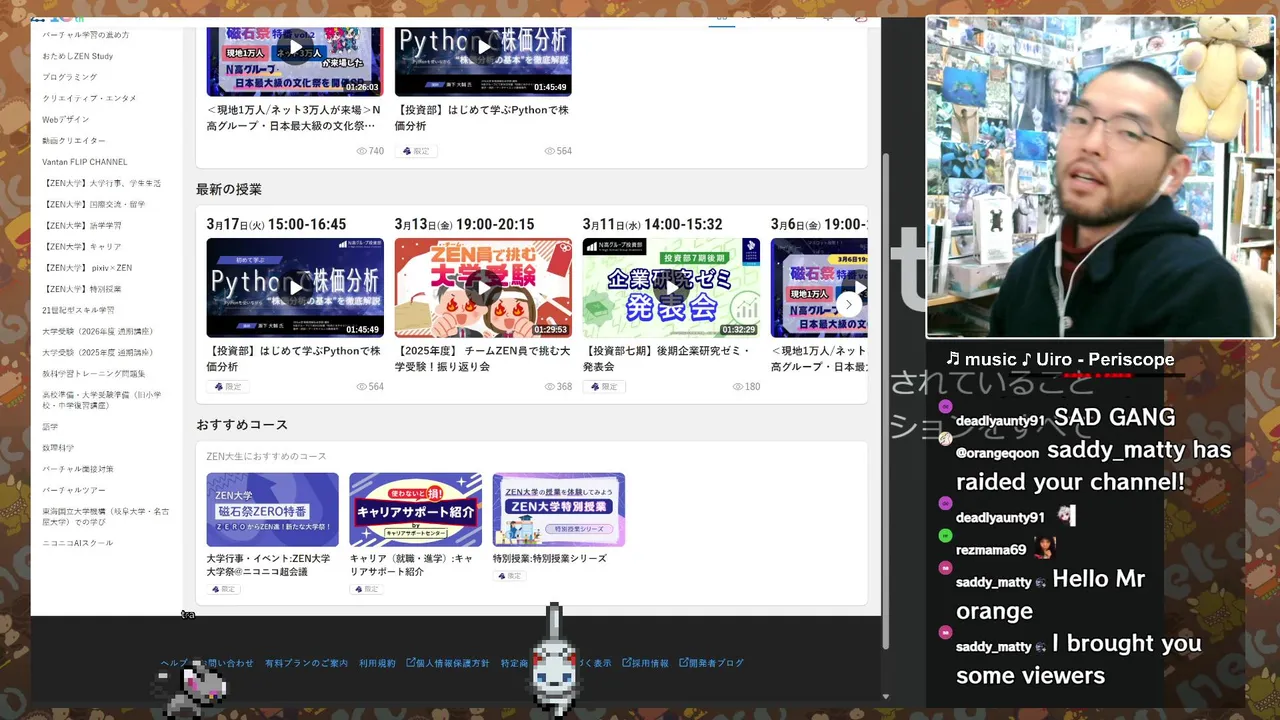Open 【ZEN大学】大学行事、学生生活 category
Viewport: 1280px width, 720px height.
[x=102, y=183]
